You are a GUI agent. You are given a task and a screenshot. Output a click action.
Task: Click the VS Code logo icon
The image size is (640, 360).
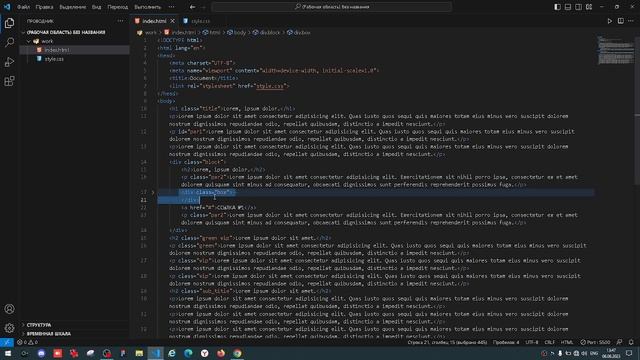(7, 7)
